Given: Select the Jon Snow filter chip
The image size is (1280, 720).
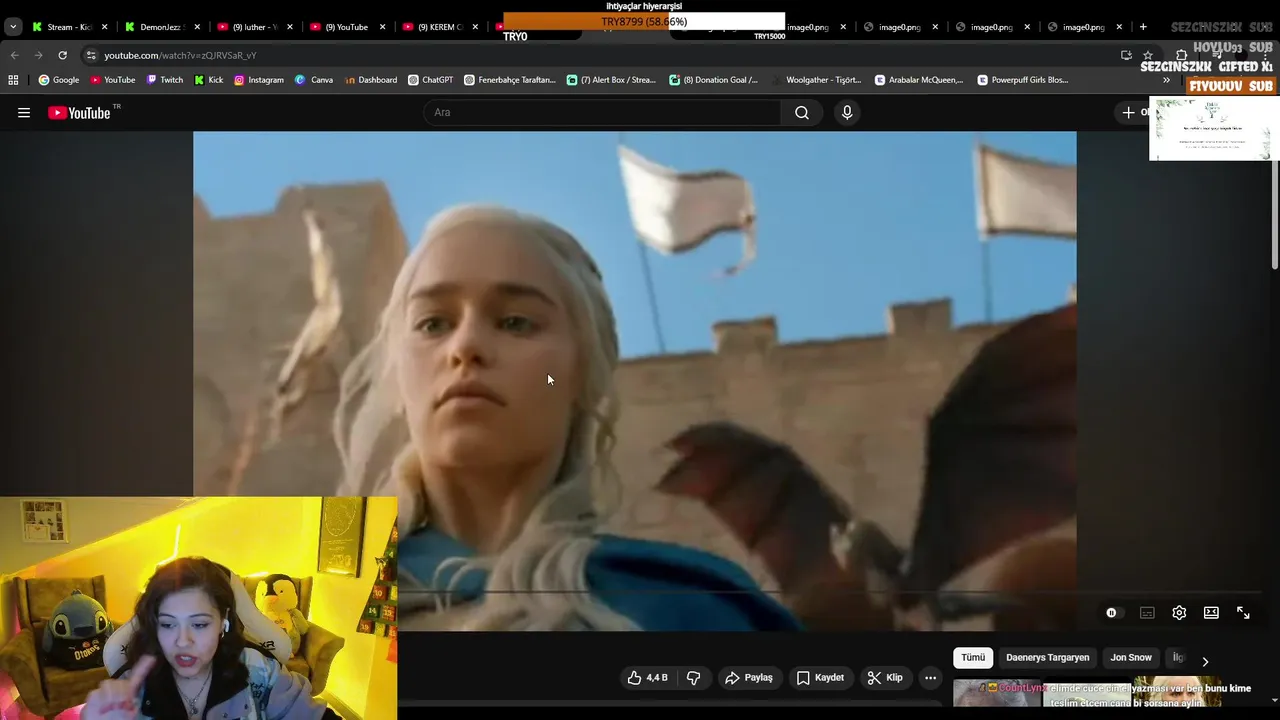Looking at the screenshot, I should tap(1131, 657).
